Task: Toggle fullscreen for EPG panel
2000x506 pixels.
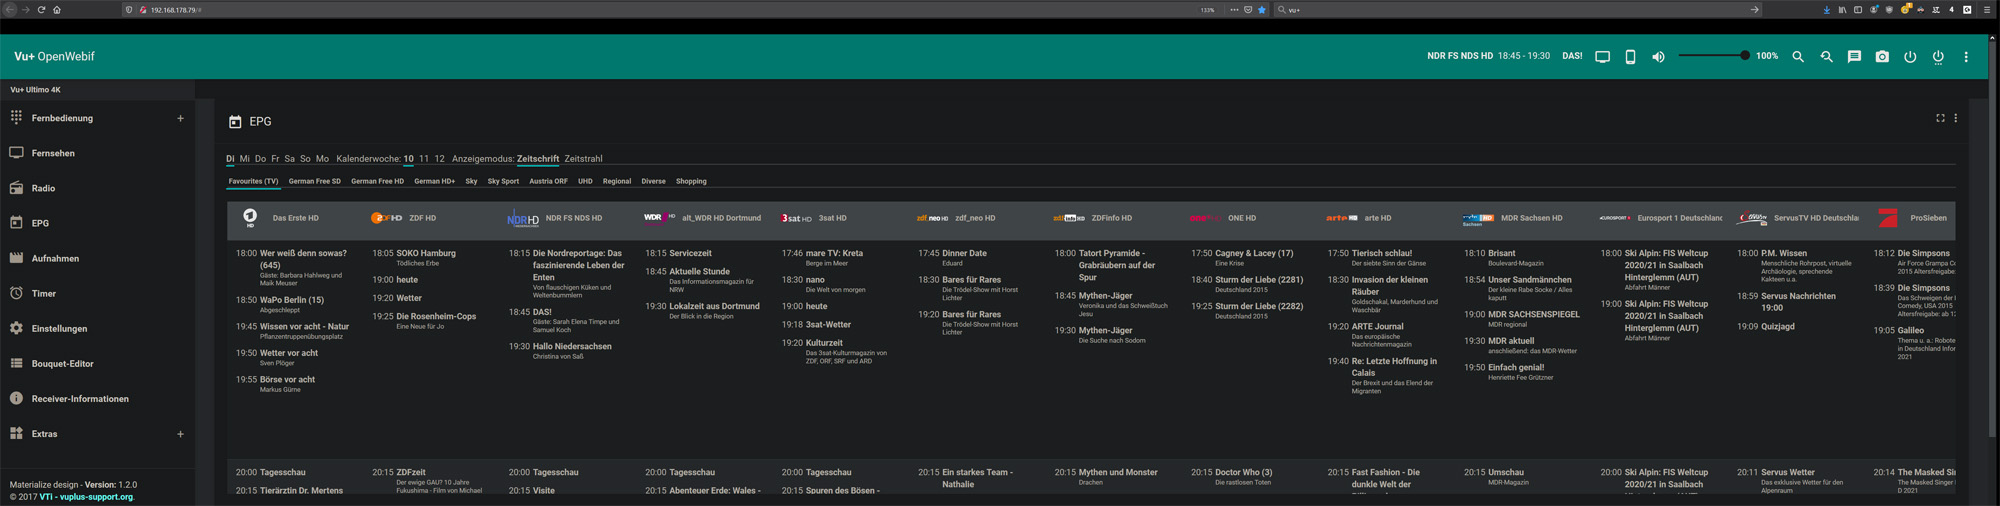Action: [1940, 118]
